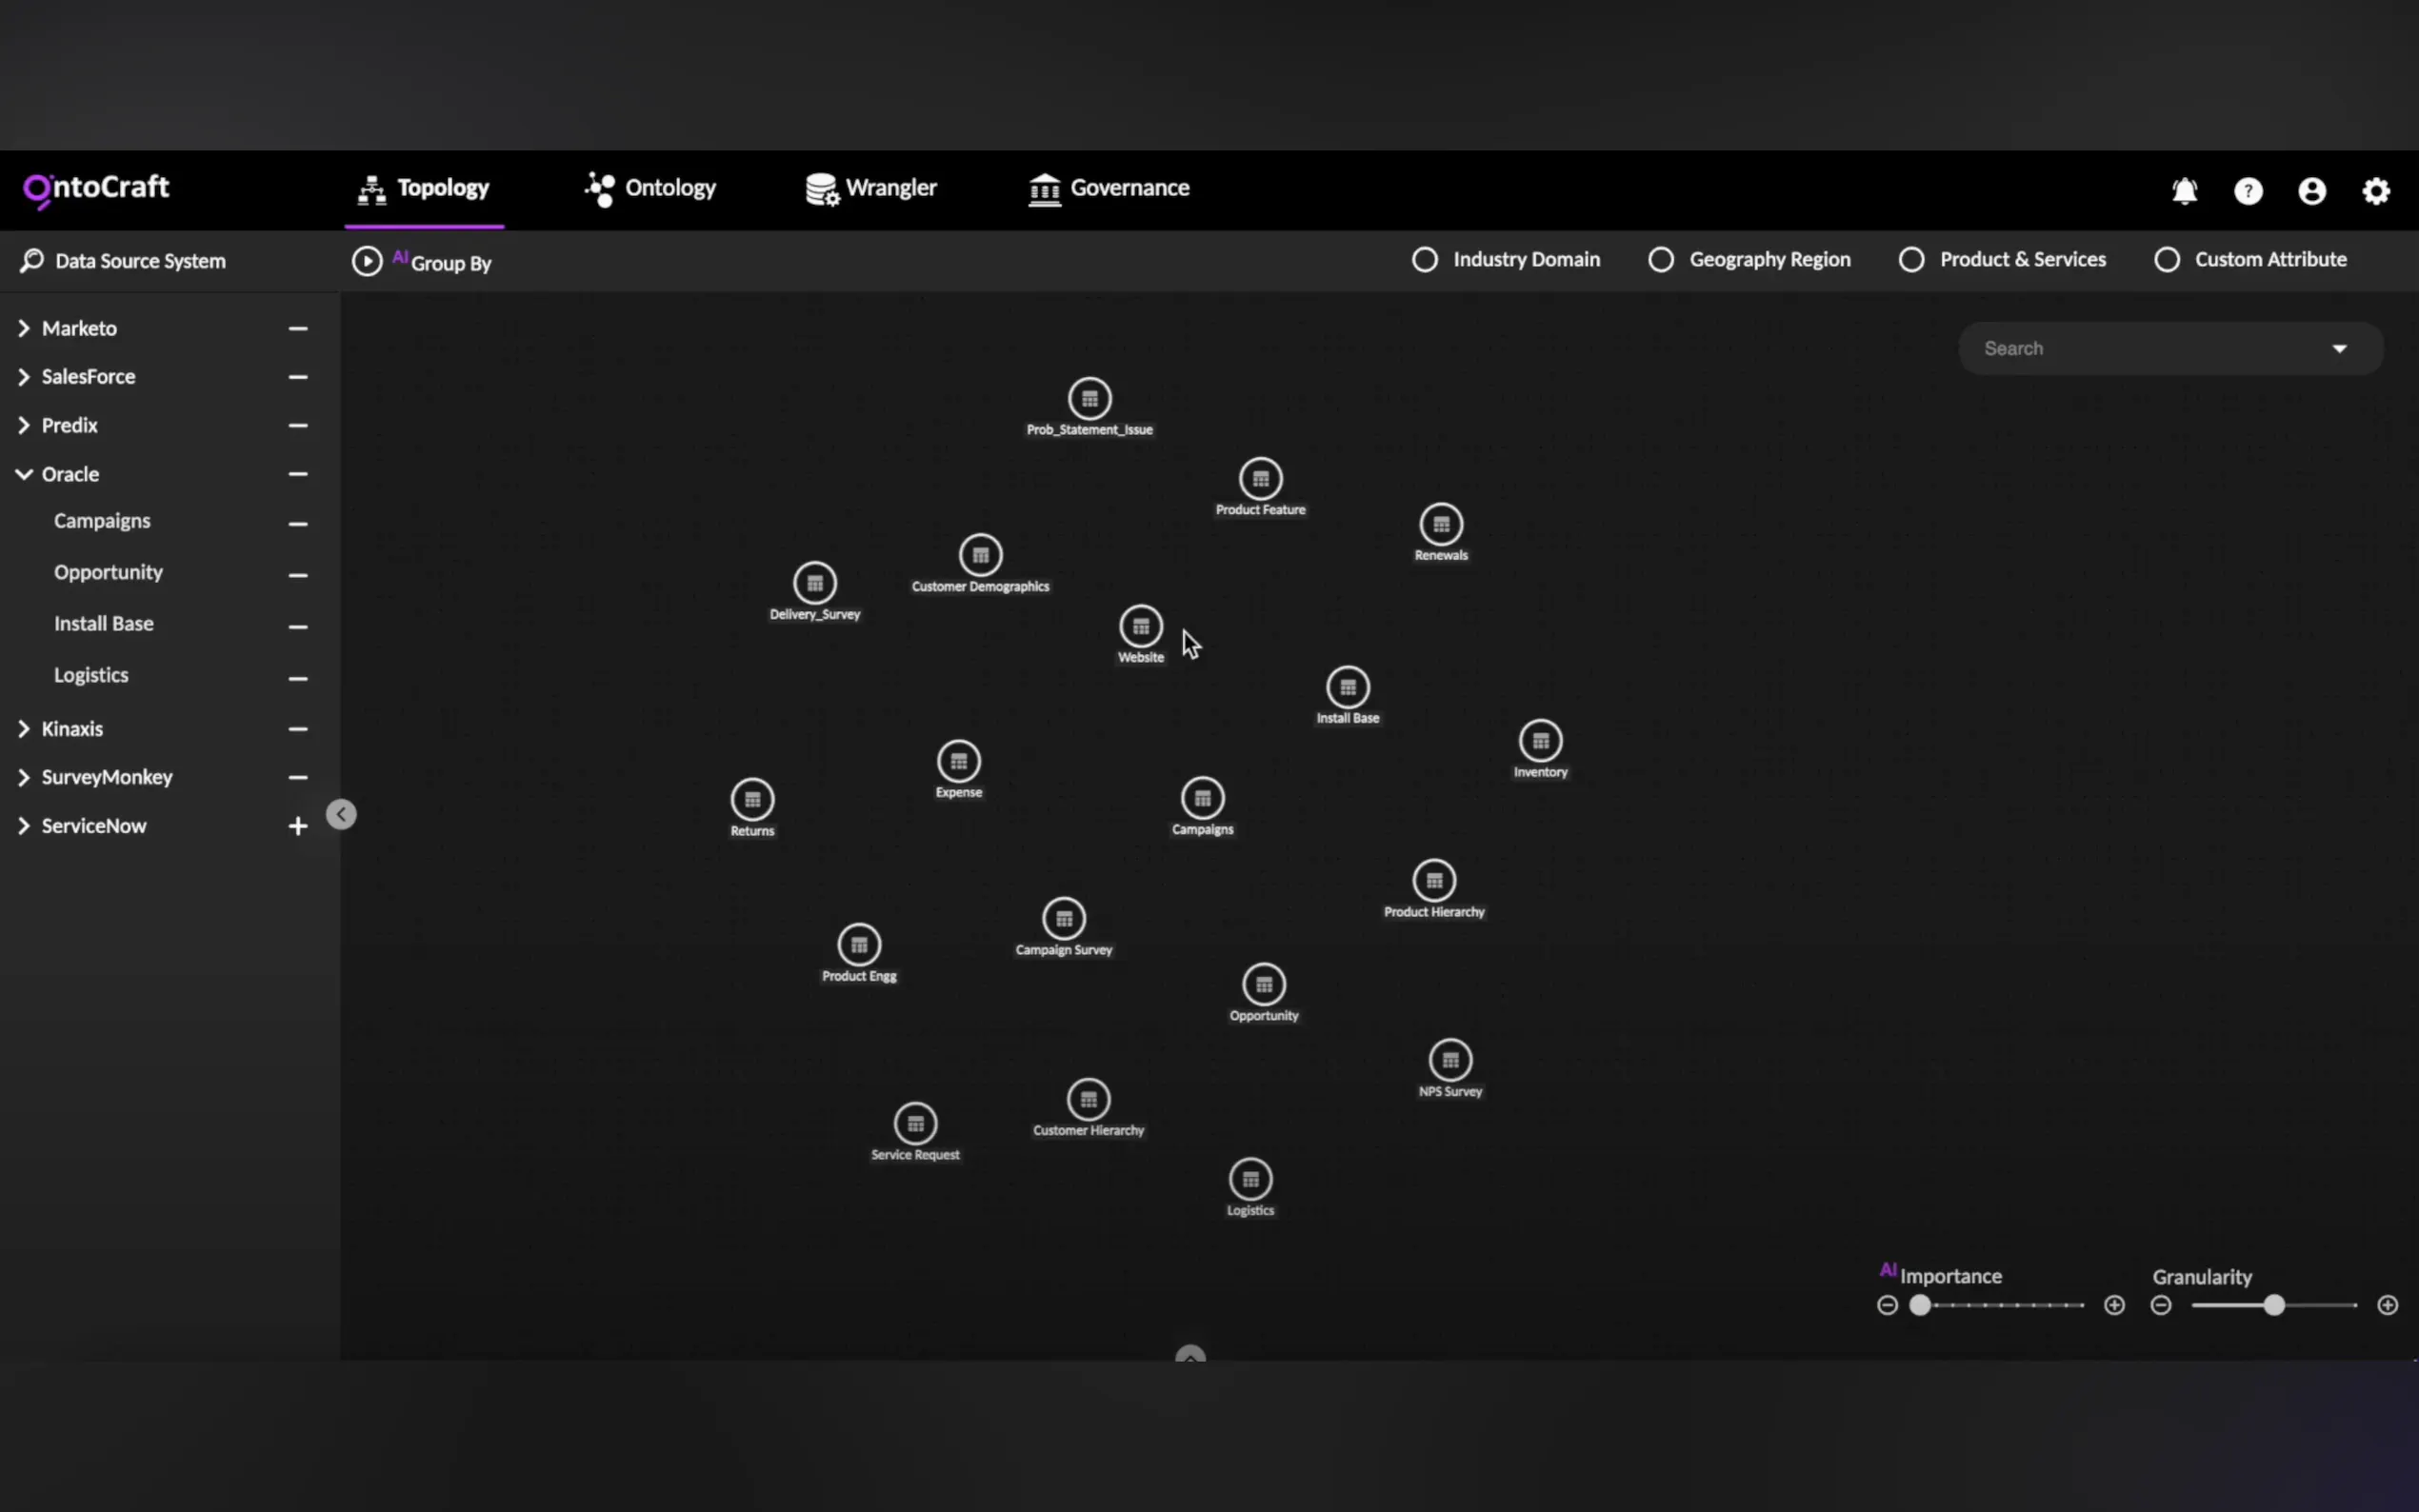Open the Search dropdown arrow
2419x1512 pixels.
[x=2339, y=349]
